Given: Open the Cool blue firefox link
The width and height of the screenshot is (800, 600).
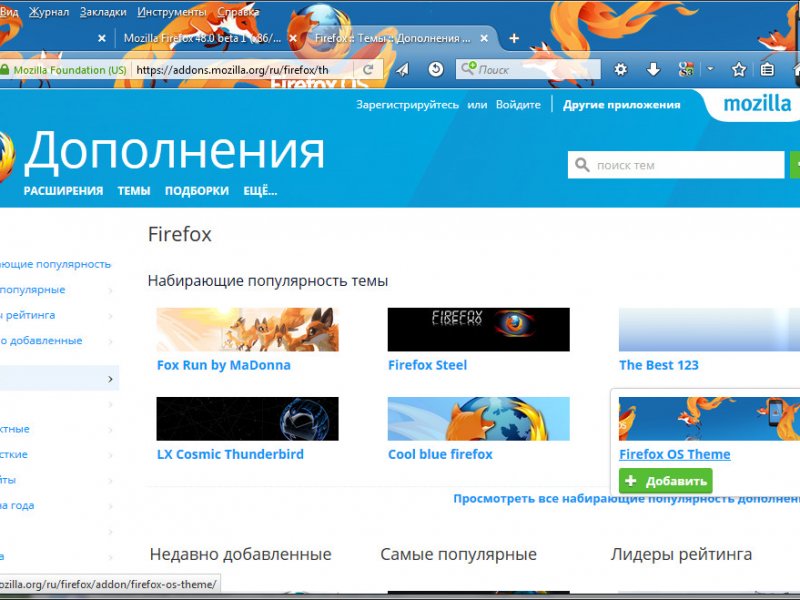Looking at the screenshot, I should (440, 455).
